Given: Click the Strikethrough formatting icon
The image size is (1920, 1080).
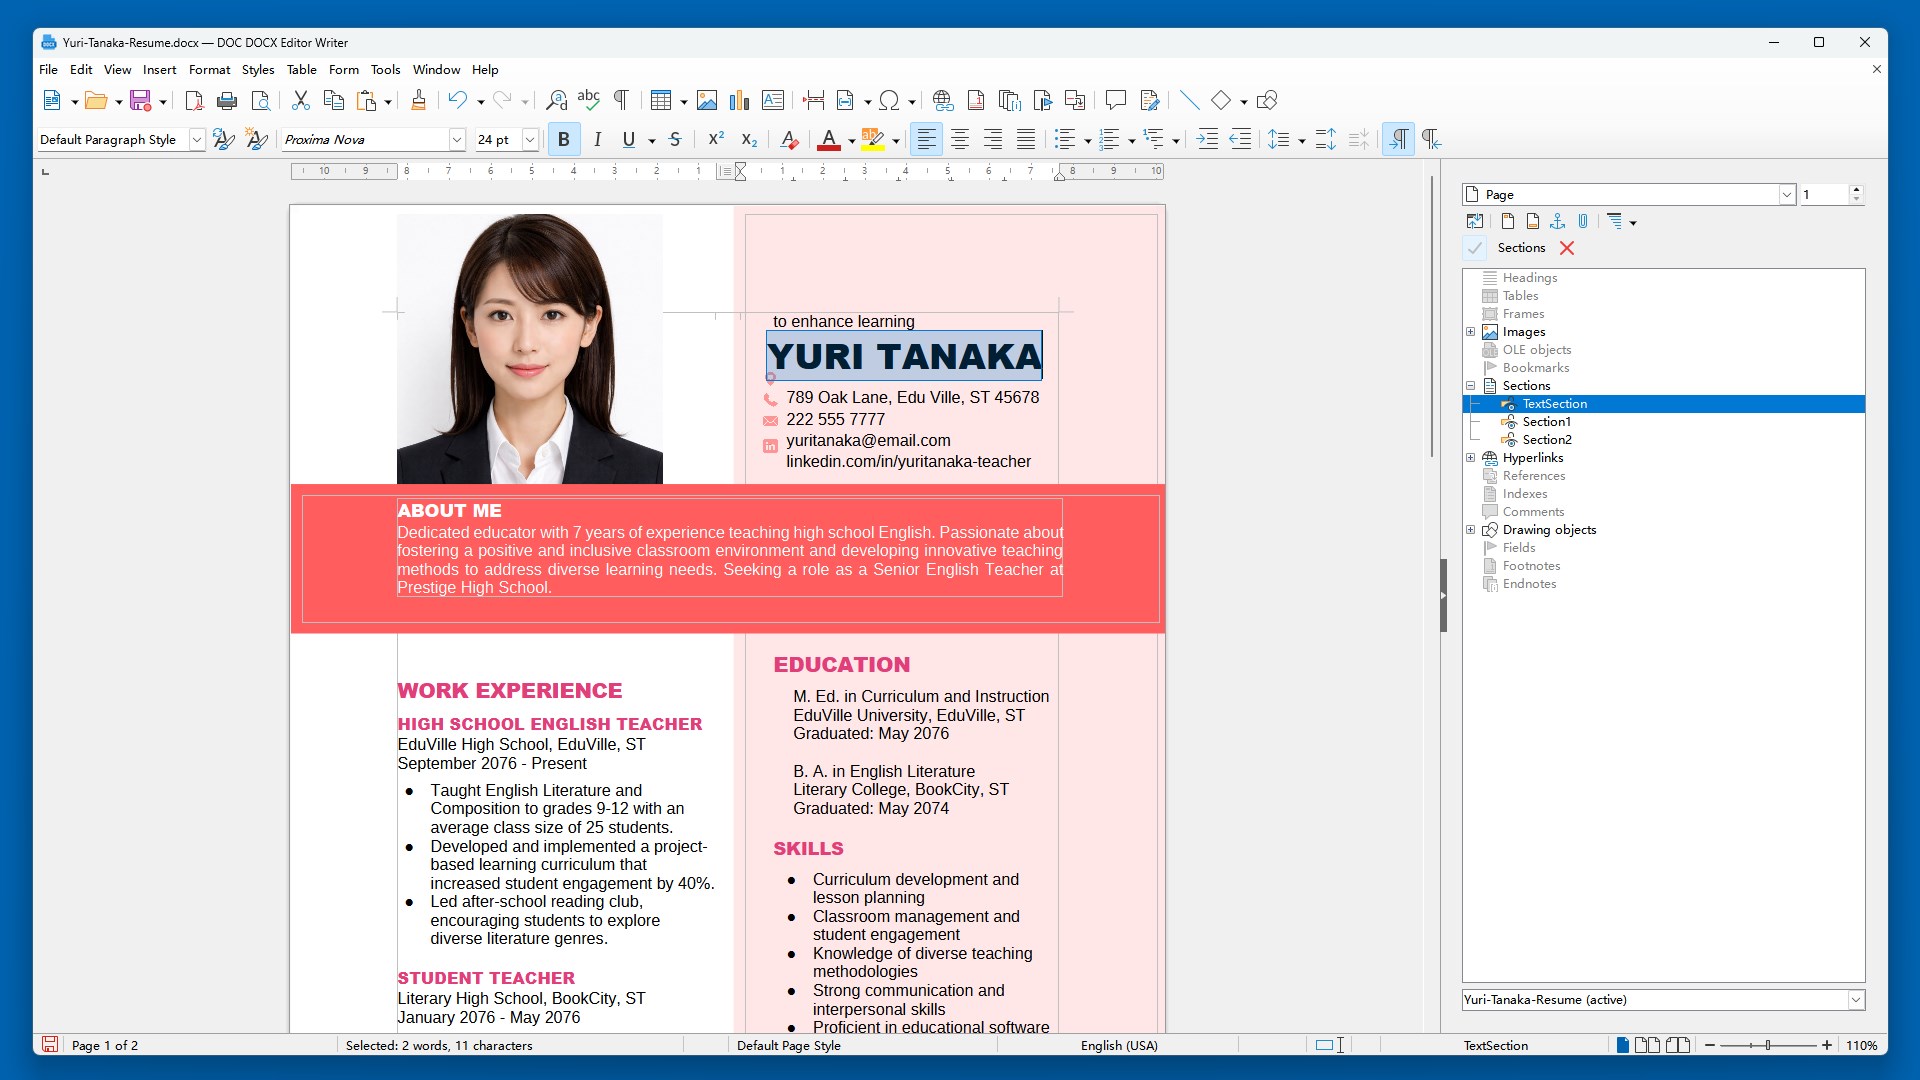Looking at the screenshot, I should click(675, 140).
